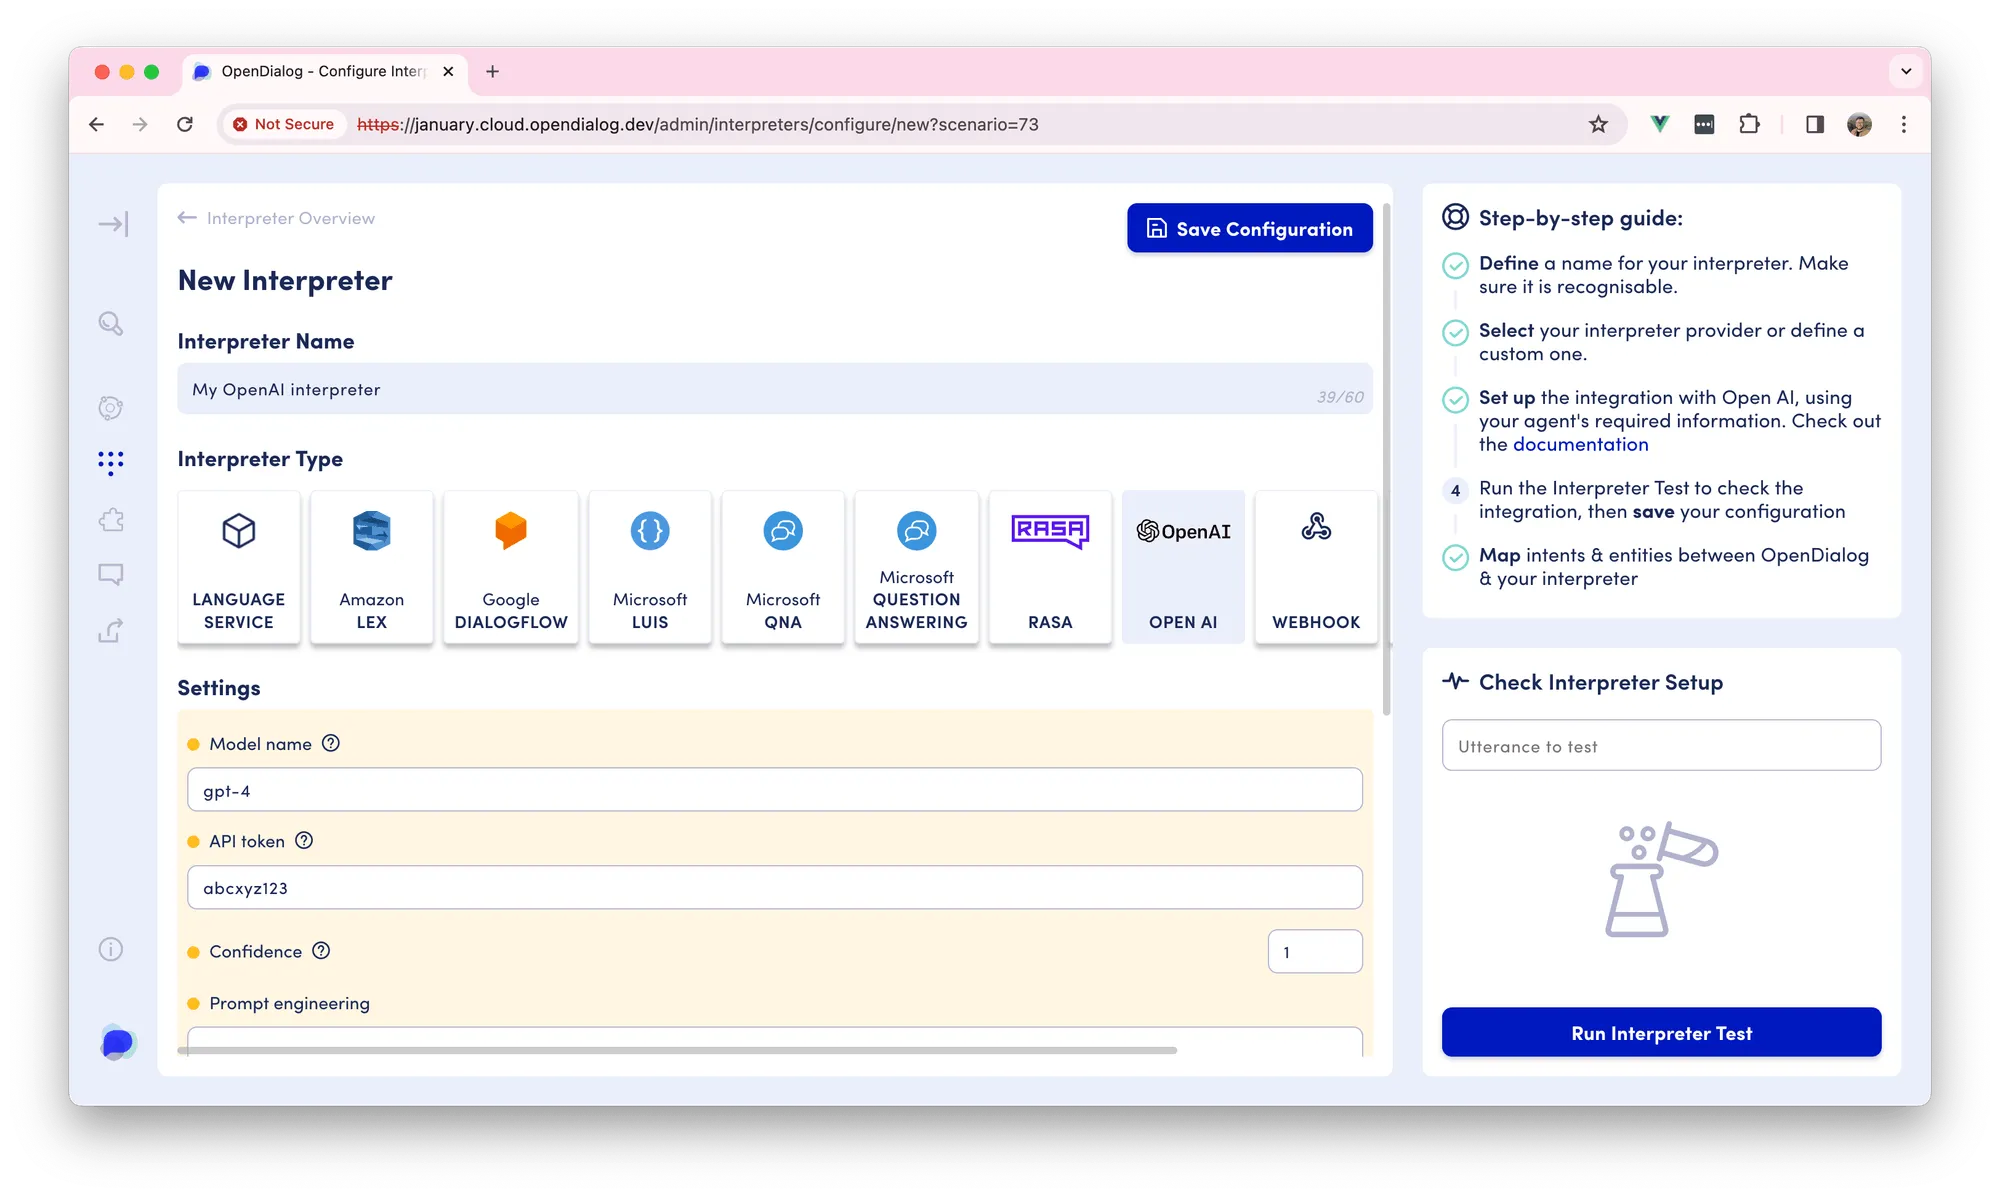This screenshot has width=2000, height=1197.
Task: Select the Microsoft Question Answering type
Action: point(917,567)
